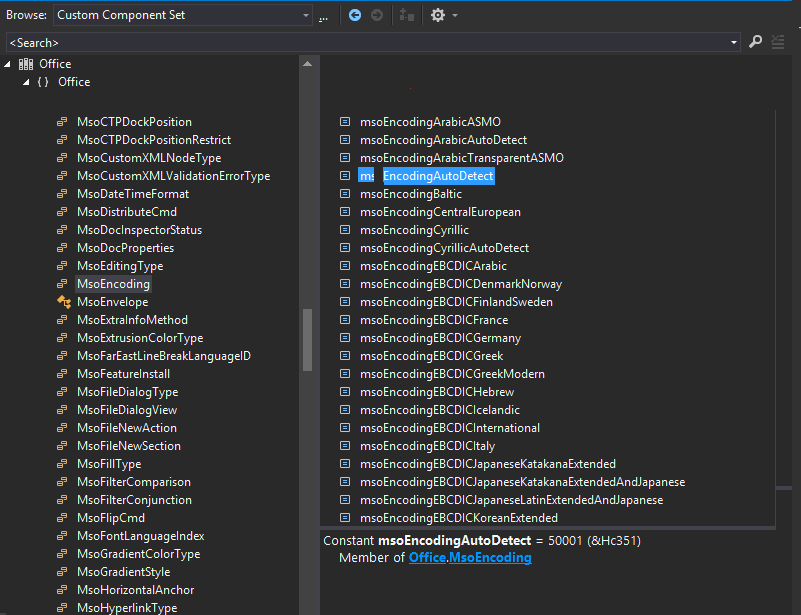Collapse the Office namespace node
801x615 pixels.
(26, 82)
